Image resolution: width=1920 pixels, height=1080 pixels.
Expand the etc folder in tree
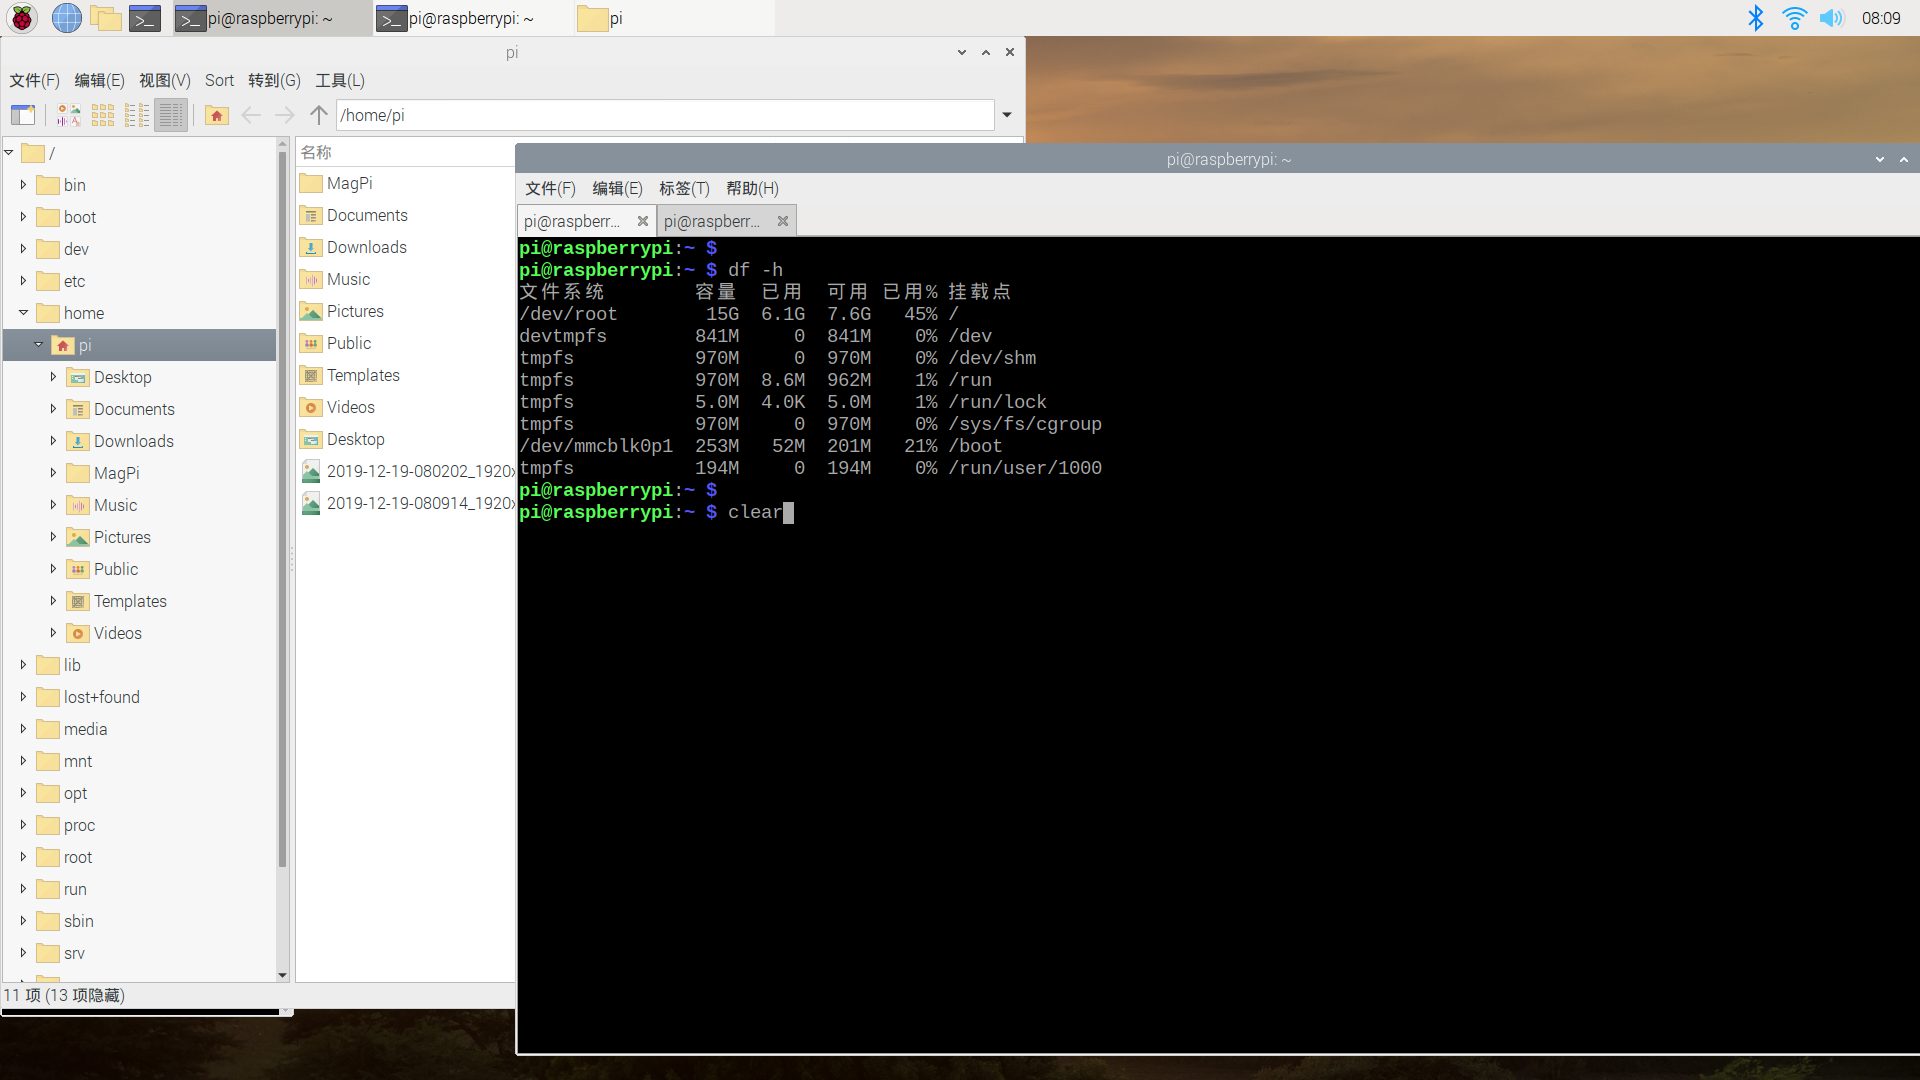click(23, 281)
